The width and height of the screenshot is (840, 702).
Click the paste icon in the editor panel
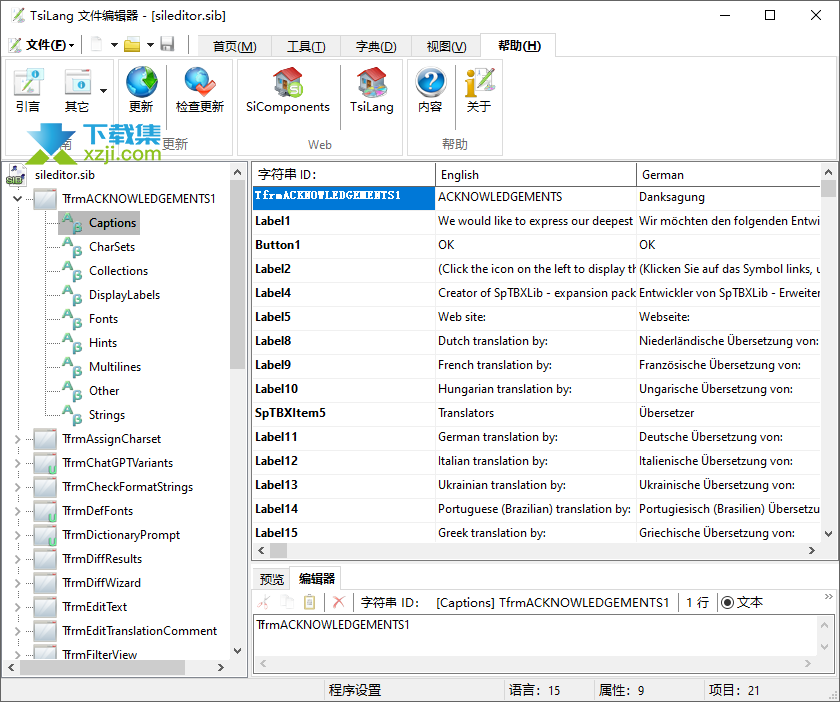[310, 601]
